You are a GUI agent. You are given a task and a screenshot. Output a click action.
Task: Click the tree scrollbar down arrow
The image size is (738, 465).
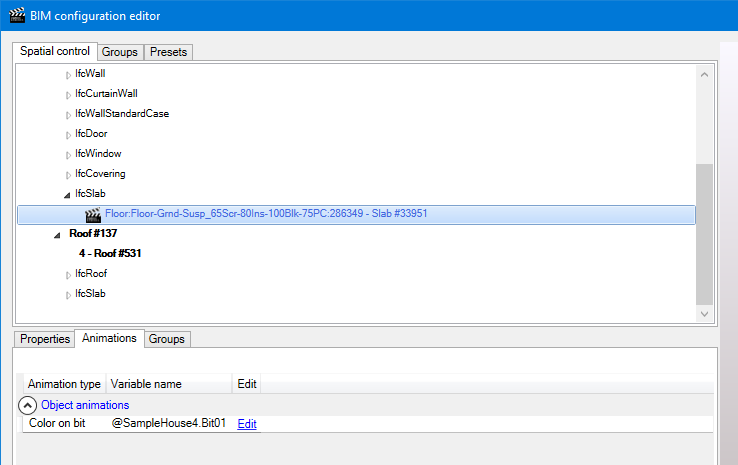[705, 313]
